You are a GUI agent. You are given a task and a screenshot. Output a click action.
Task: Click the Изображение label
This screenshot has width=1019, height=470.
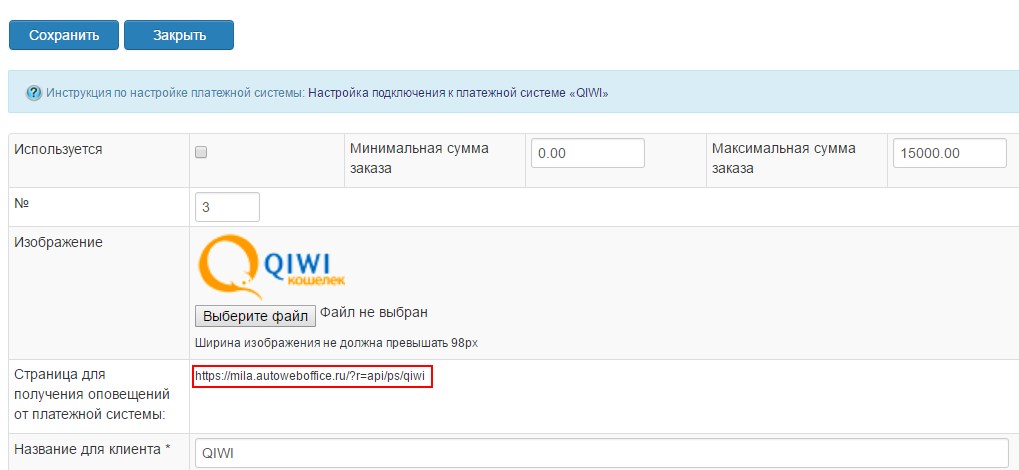tap(58, 242)
